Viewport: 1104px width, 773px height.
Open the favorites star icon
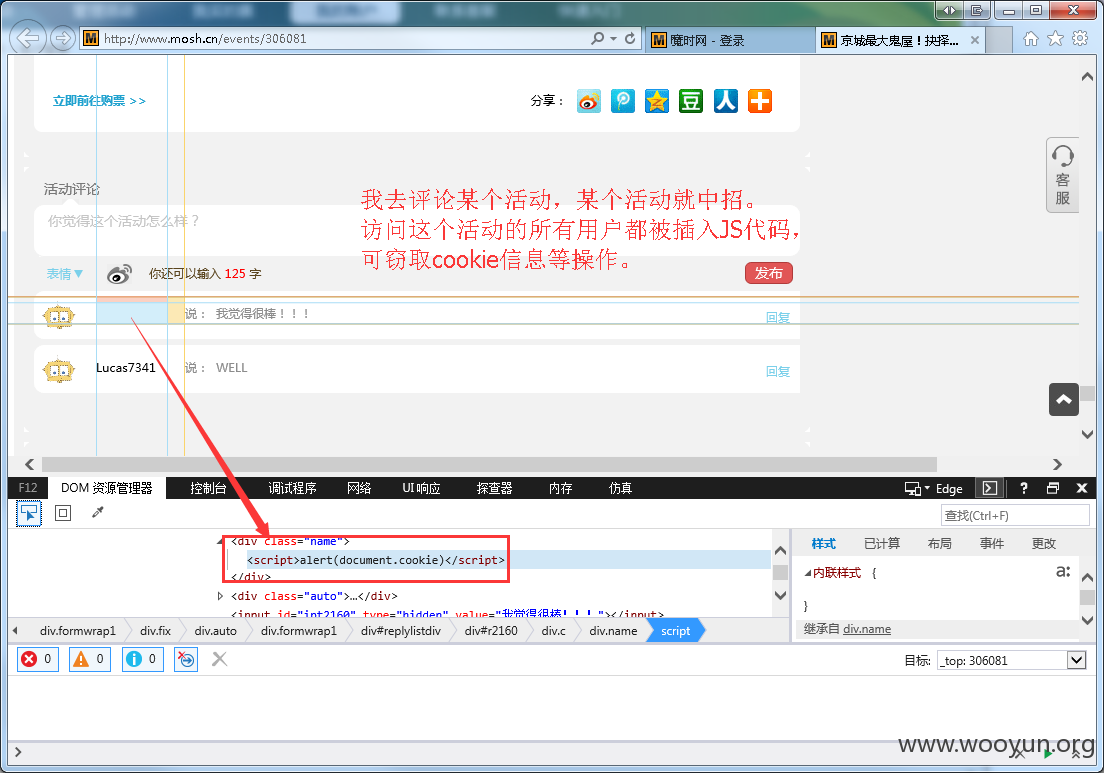tap(1055, 39)
